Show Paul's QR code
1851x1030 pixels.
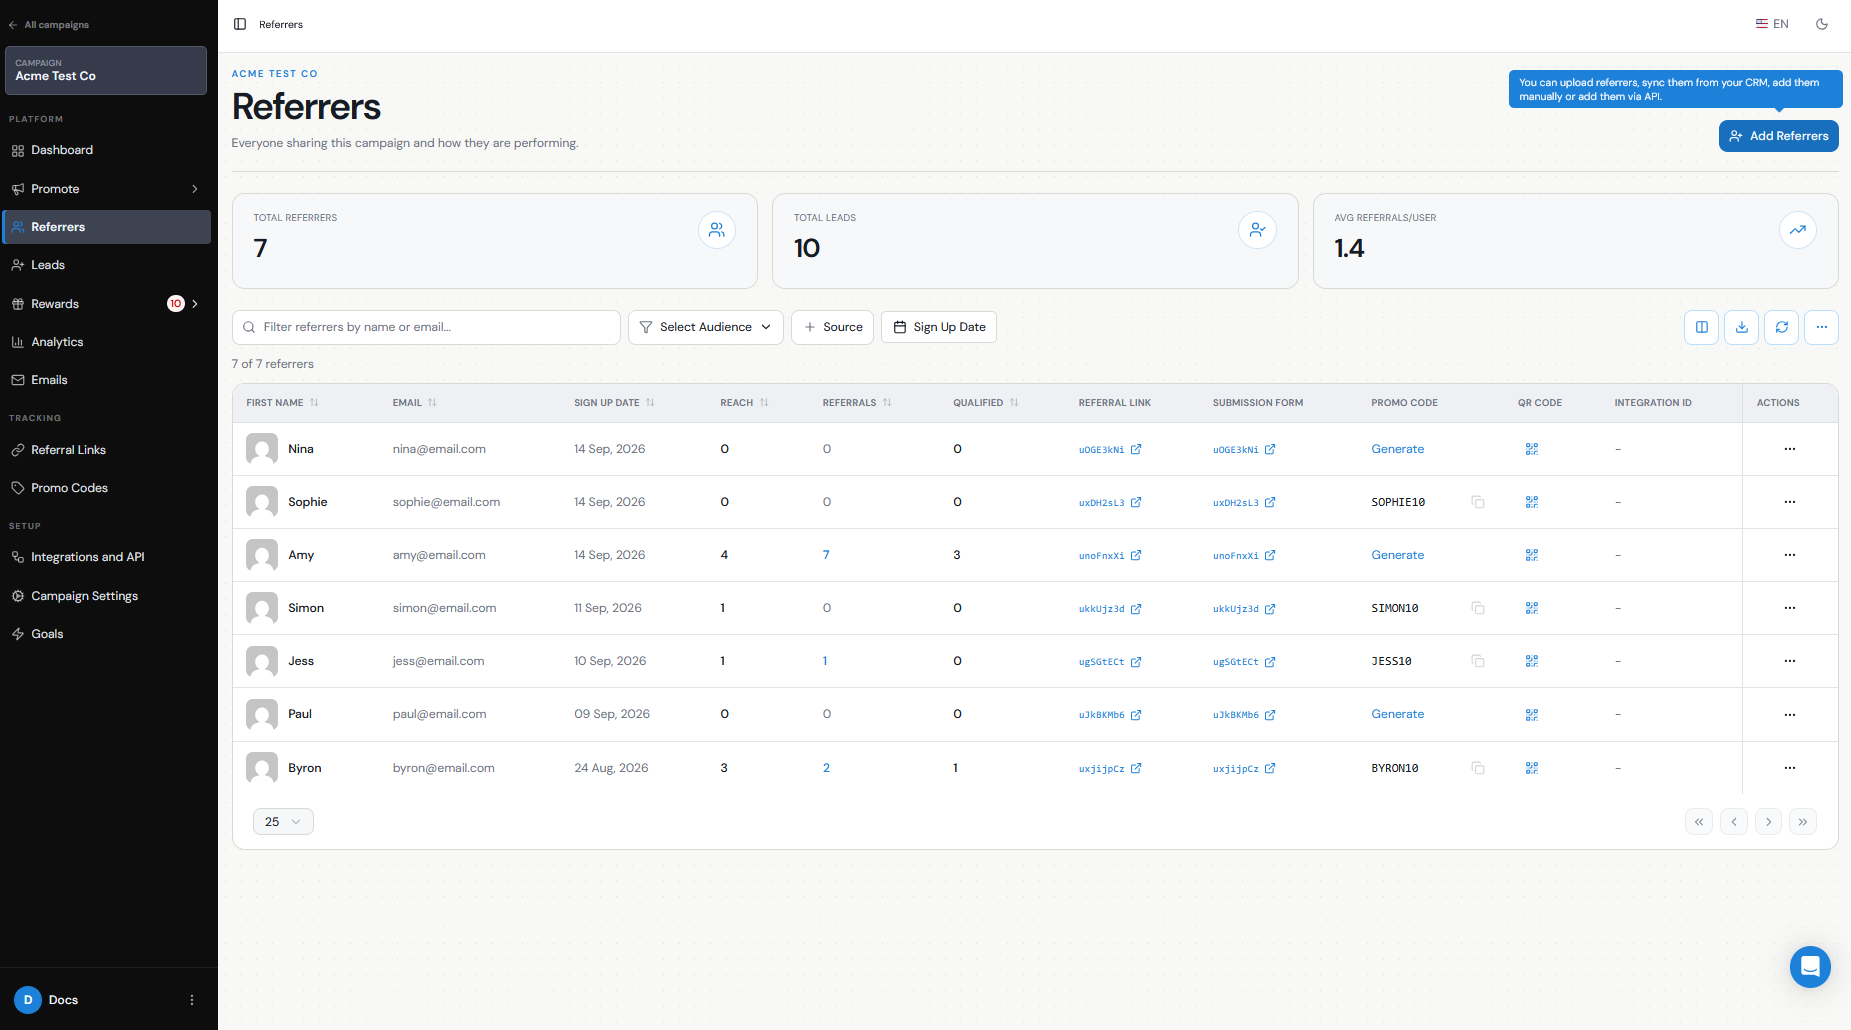pos(1531,715)
